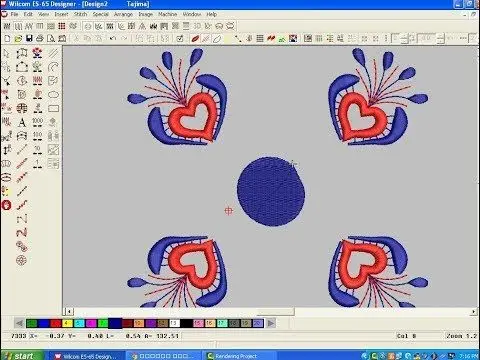Click the Undo arrow icon
The width and height of the screenshot is (480, 360).
click(x=113, y=39)
